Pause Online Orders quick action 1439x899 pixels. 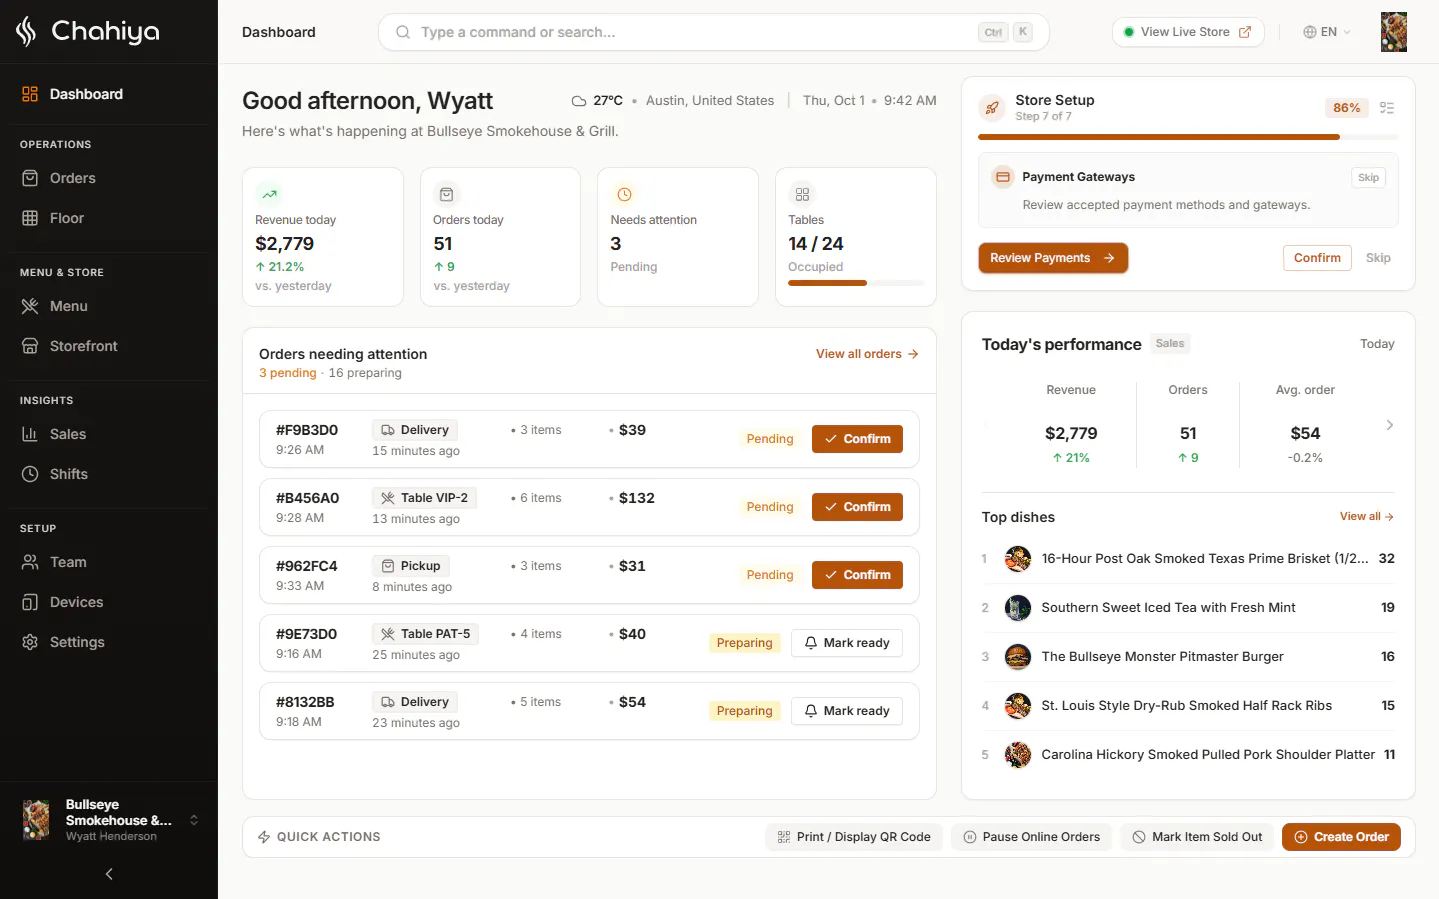[1031, 837]
